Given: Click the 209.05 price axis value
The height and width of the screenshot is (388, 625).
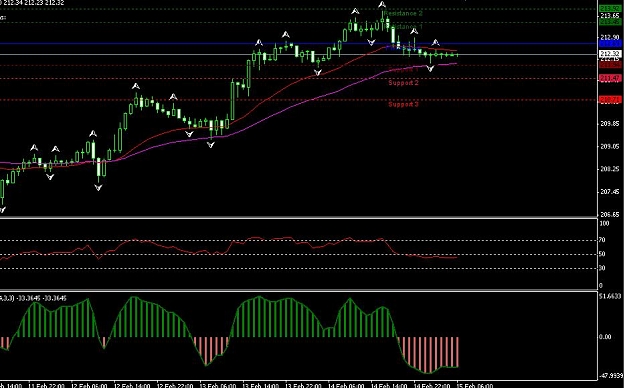Looking at the screenshot, I should (x=610, y=146).
